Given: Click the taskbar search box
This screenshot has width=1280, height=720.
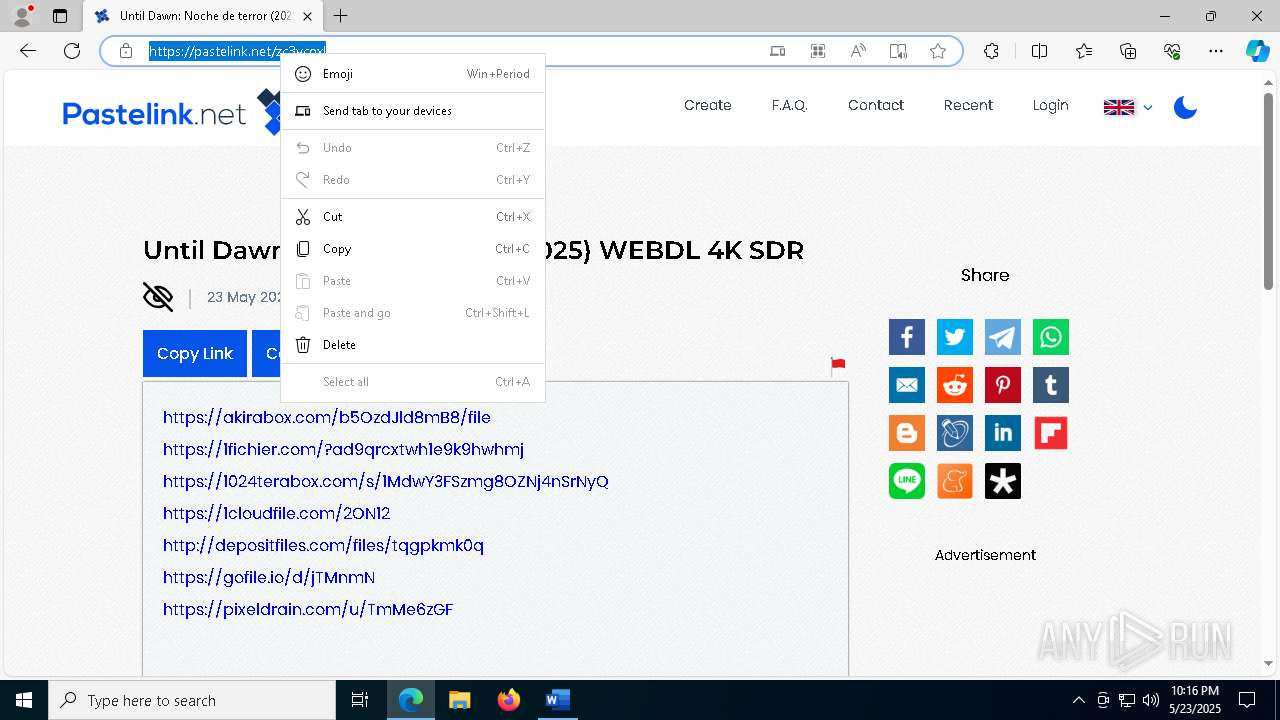Looking at the screenshot, I should point(192,700).
